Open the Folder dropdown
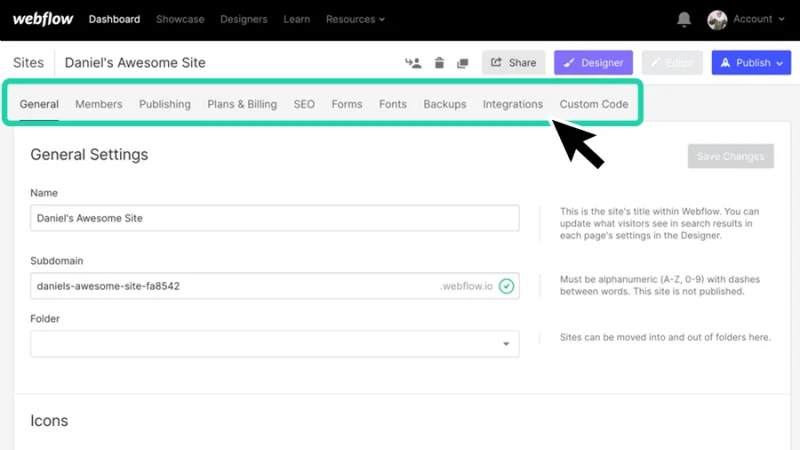This screenshot has height=450, width=800. click(x=274, y=344)
